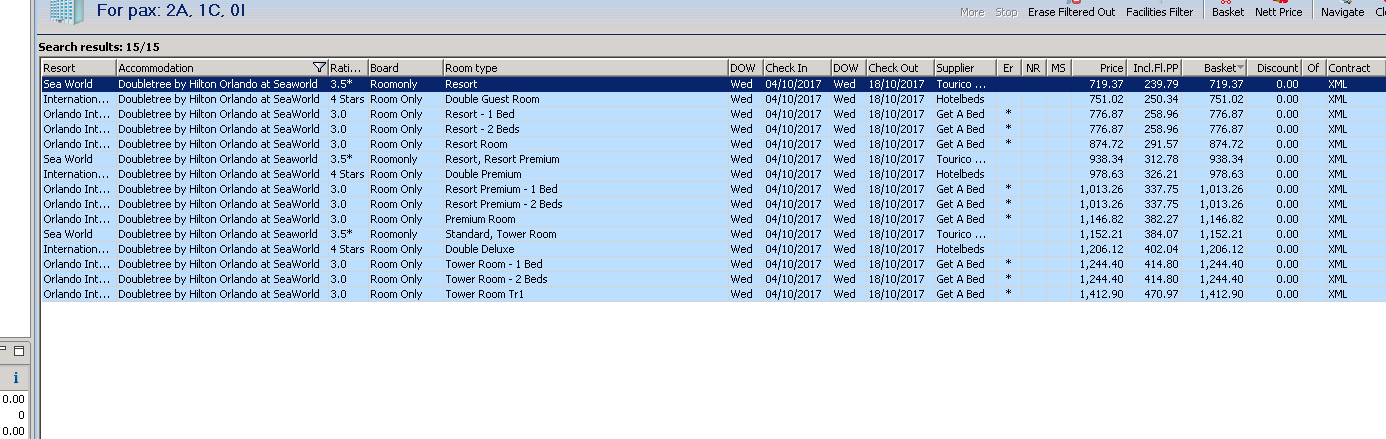The height and width of the screenshot is (439, 1386).
Task: Select the 'Tower Room - 1 Bed' row
Action: coord(713,264)
